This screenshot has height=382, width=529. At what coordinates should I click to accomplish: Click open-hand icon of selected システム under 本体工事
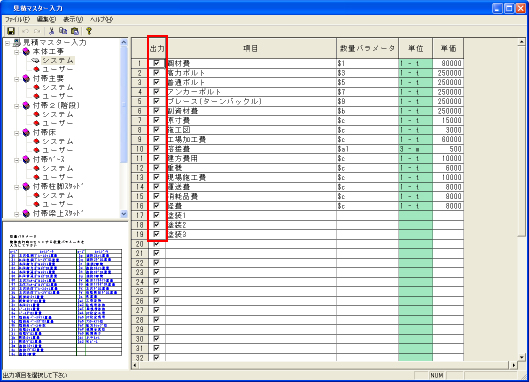(35, 61)
